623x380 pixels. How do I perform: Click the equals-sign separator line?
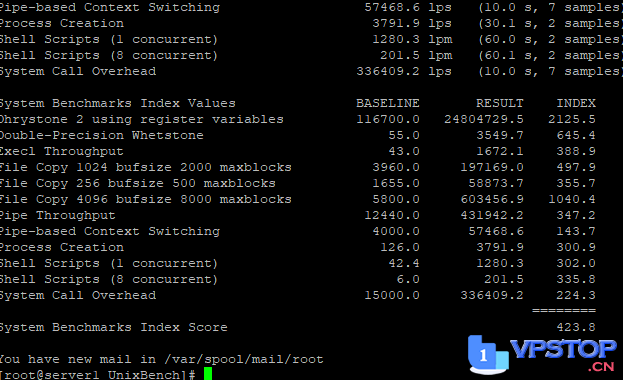[564, 310]
